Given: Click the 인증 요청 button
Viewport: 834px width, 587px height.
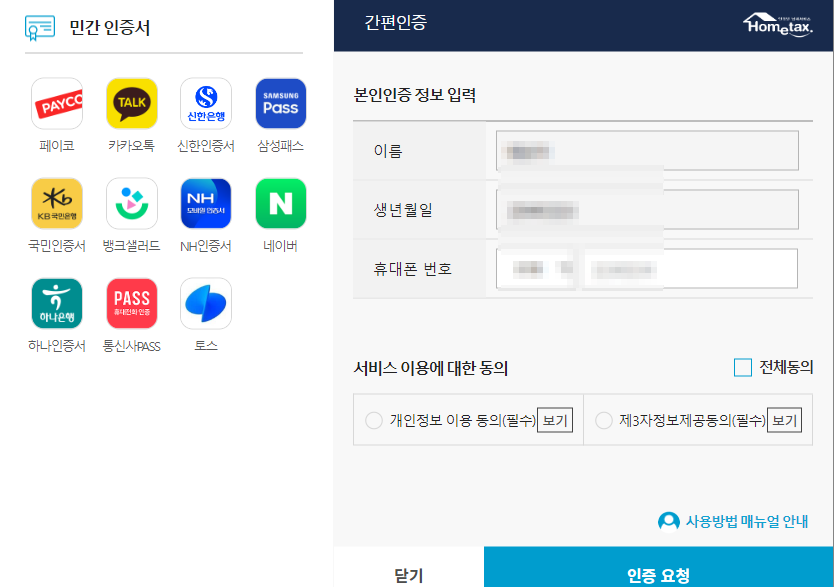Looking at the screenshot, I should click(658, 568).
